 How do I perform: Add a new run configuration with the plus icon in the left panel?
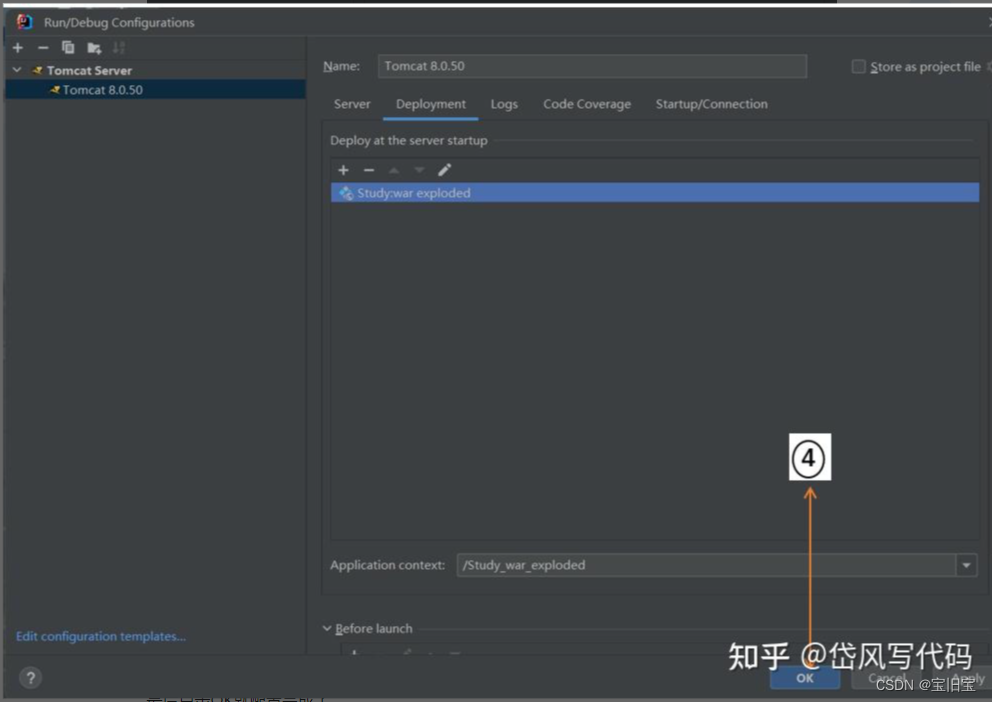tap(18, 48)
